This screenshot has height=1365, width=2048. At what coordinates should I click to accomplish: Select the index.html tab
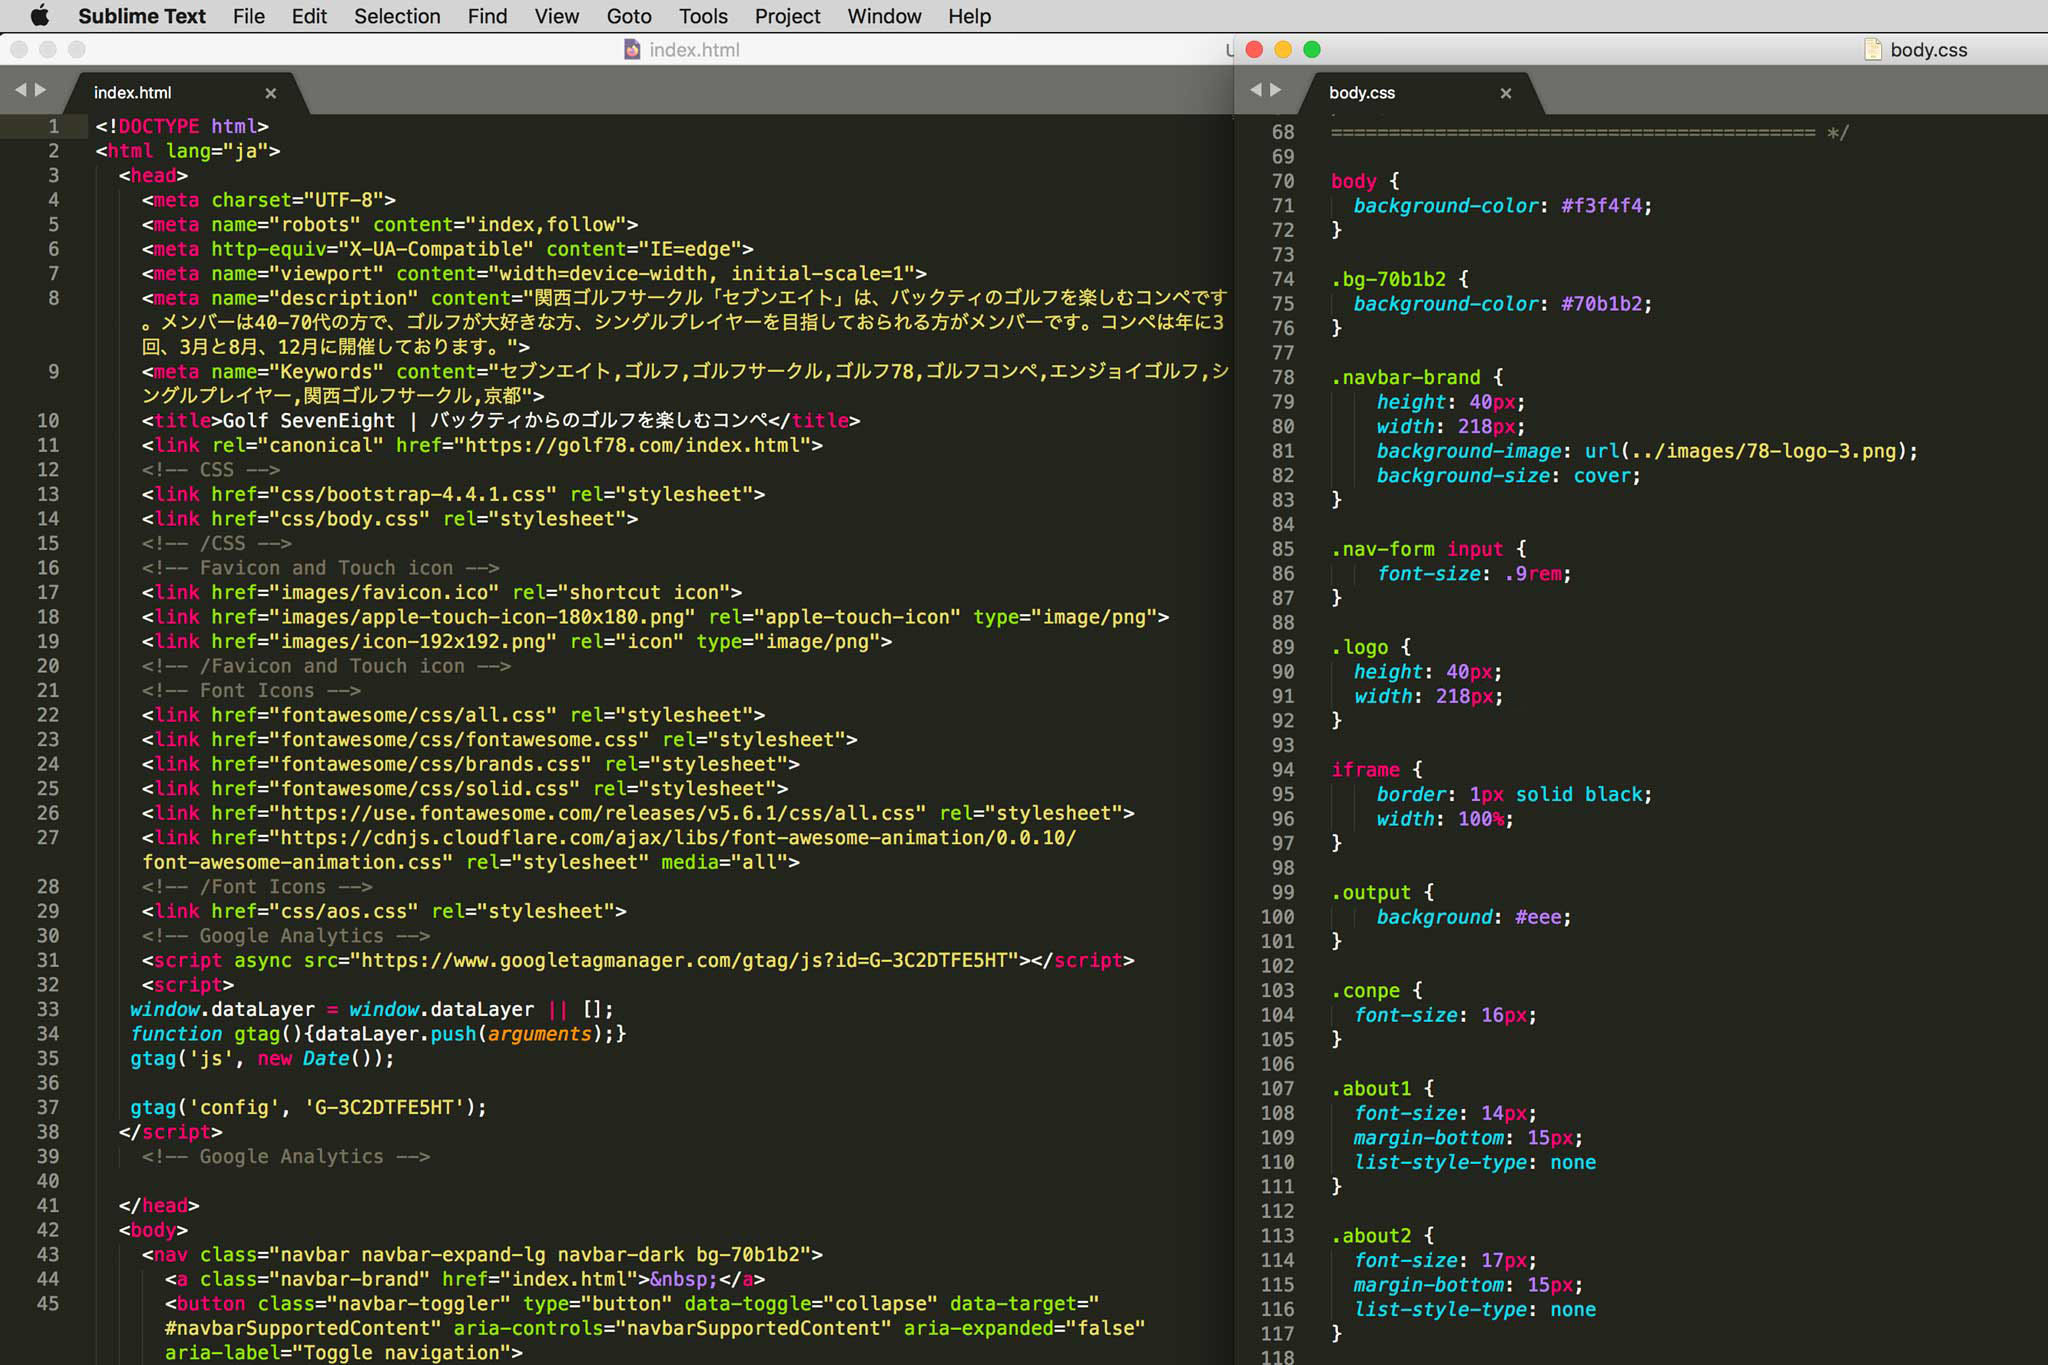coord(133,93)
